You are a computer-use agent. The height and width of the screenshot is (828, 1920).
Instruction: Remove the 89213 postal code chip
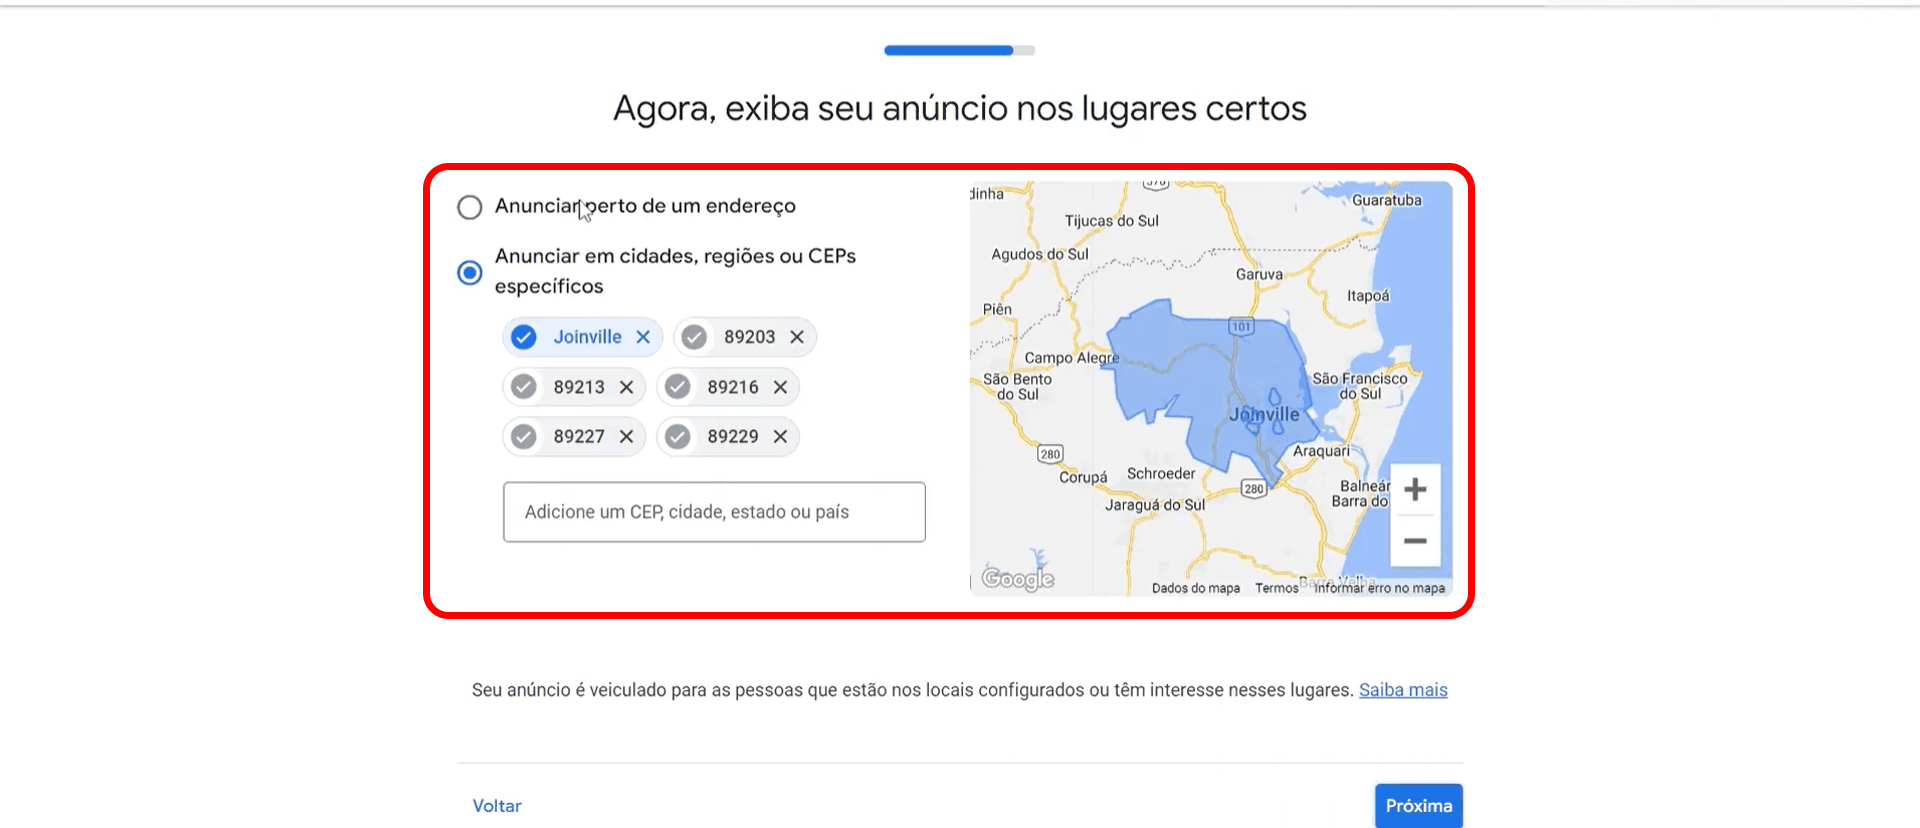click(626, 387)
